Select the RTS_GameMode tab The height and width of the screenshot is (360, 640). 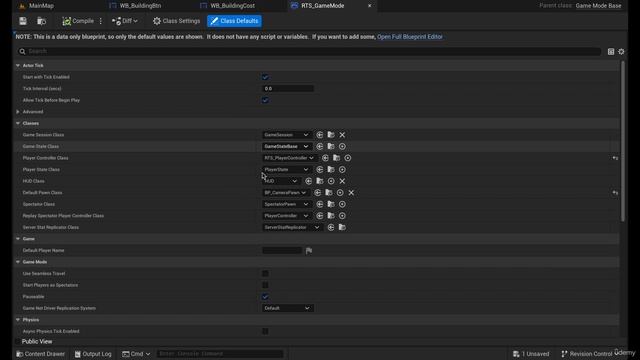pos(322,6)
